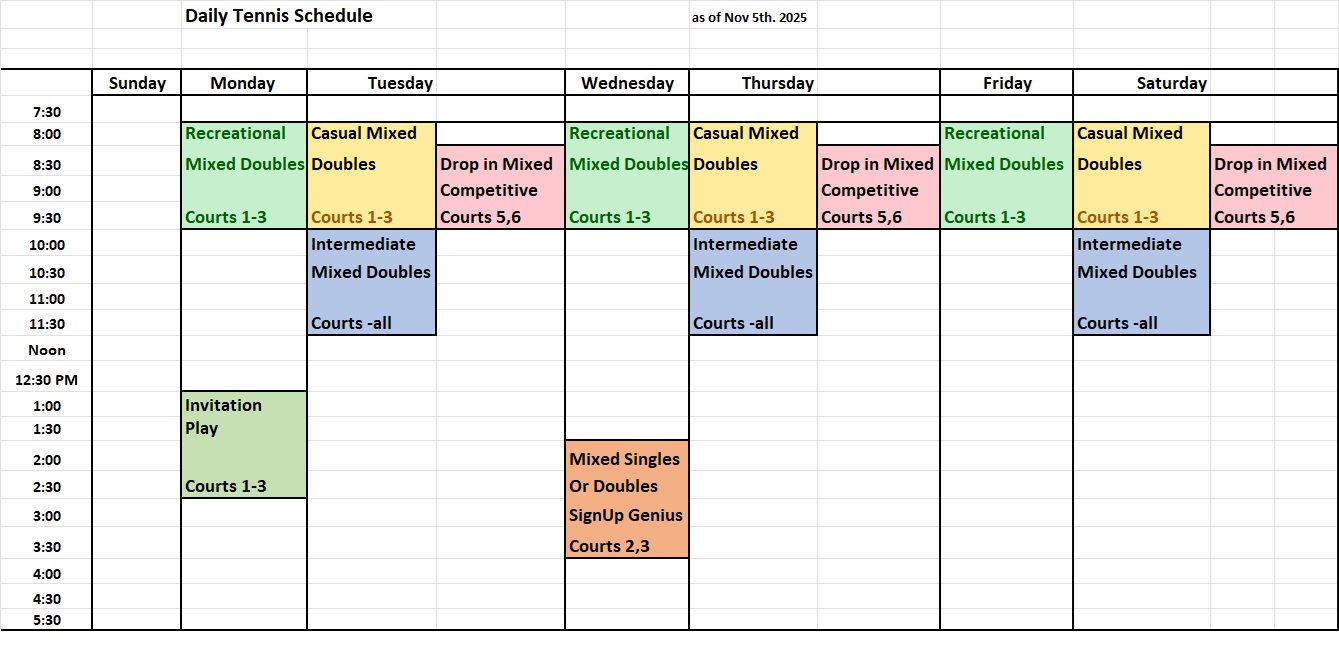Click Monday's Recreational Mixed Doubles block
Screen dimensions: 1339x648
[x=244, y=175]
